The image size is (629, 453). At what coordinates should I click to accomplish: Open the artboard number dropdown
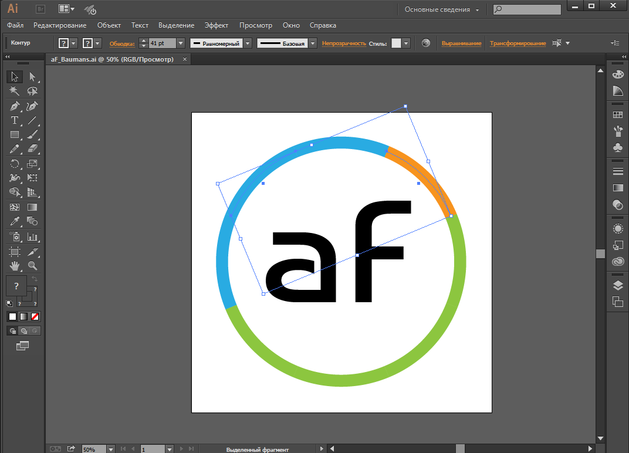pyautogui.click(x=170, y=449)
